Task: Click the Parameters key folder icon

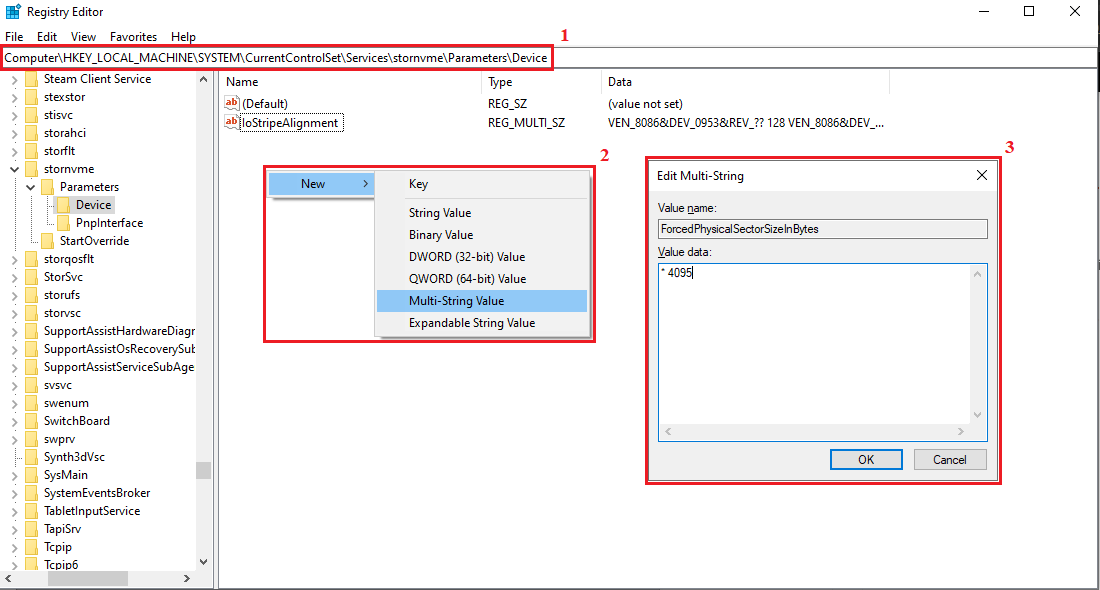Action: pos(46,186)
